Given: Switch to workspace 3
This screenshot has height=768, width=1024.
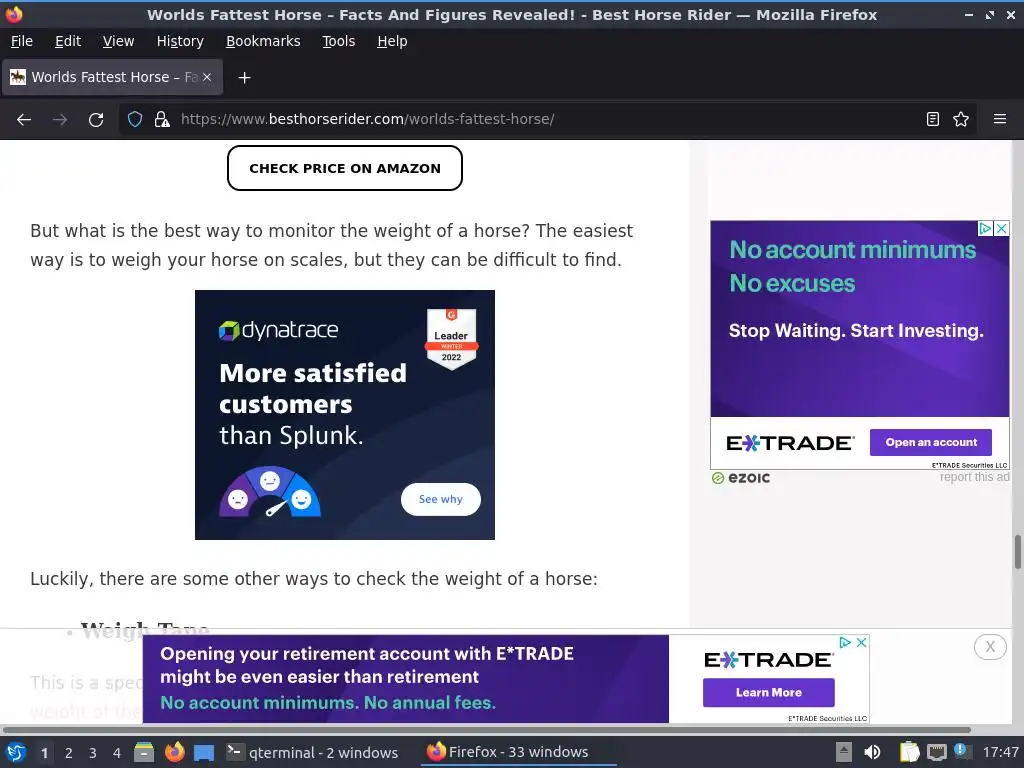Looking at the screenshot, I should 93,753.
